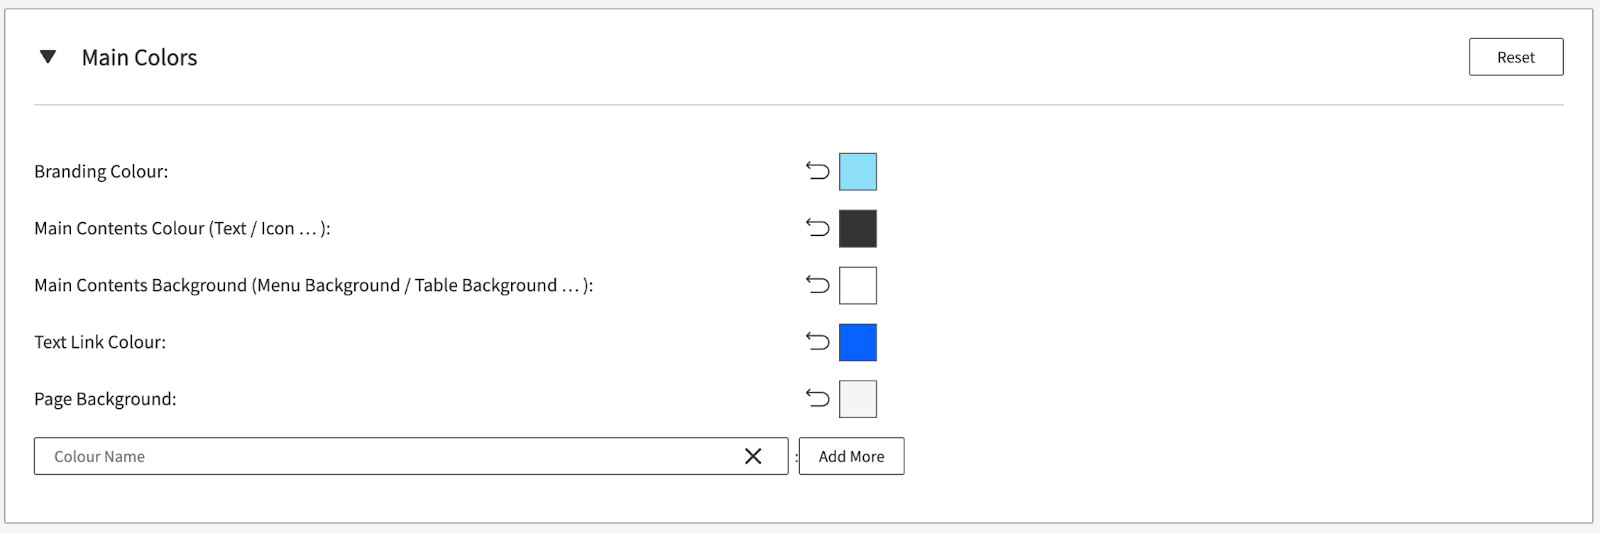Click the Main Contents Background label text
The height and width of the screenshot is (533, 1600).
click(313, 286)
